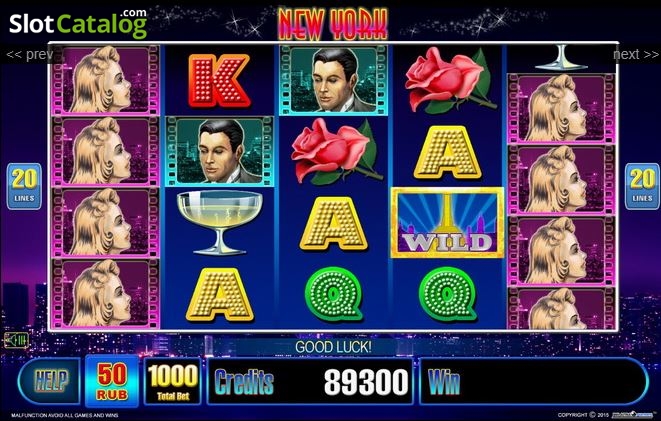Select the green Q on the fourth reel
The image size is (661, 421).
[x=447, y=294]
